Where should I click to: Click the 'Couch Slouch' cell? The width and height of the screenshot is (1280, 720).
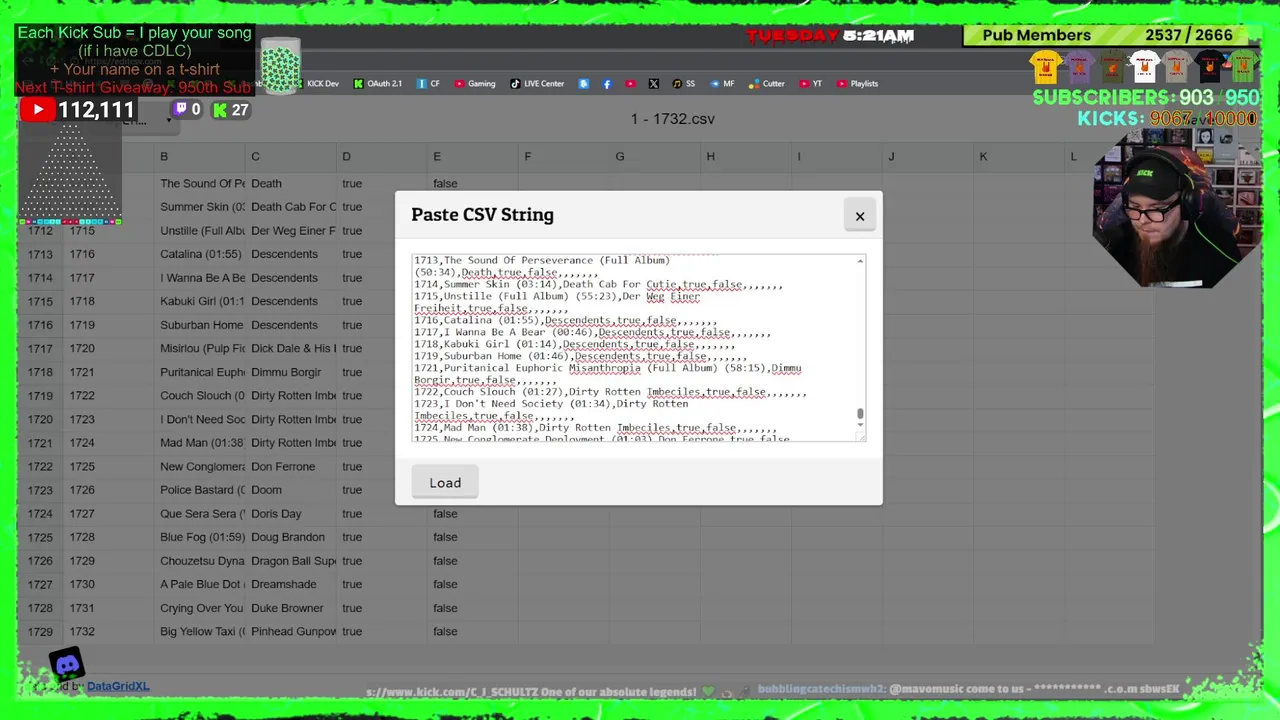200,396
